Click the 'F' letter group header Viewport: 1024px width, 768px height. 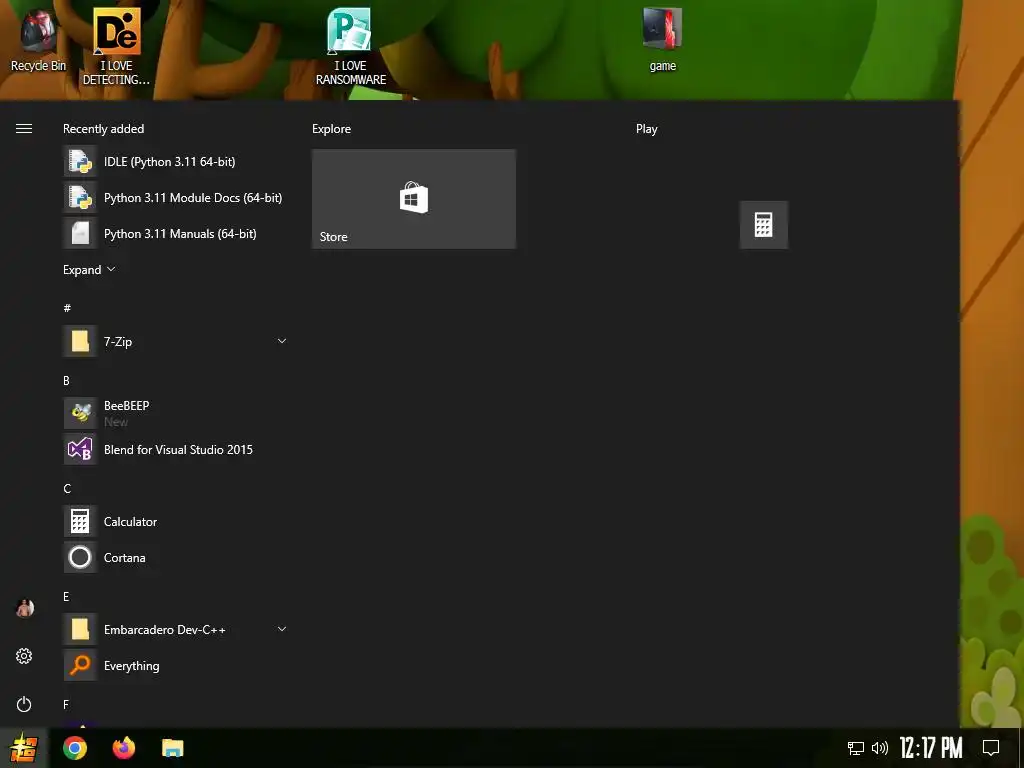[x=65, y=705]
